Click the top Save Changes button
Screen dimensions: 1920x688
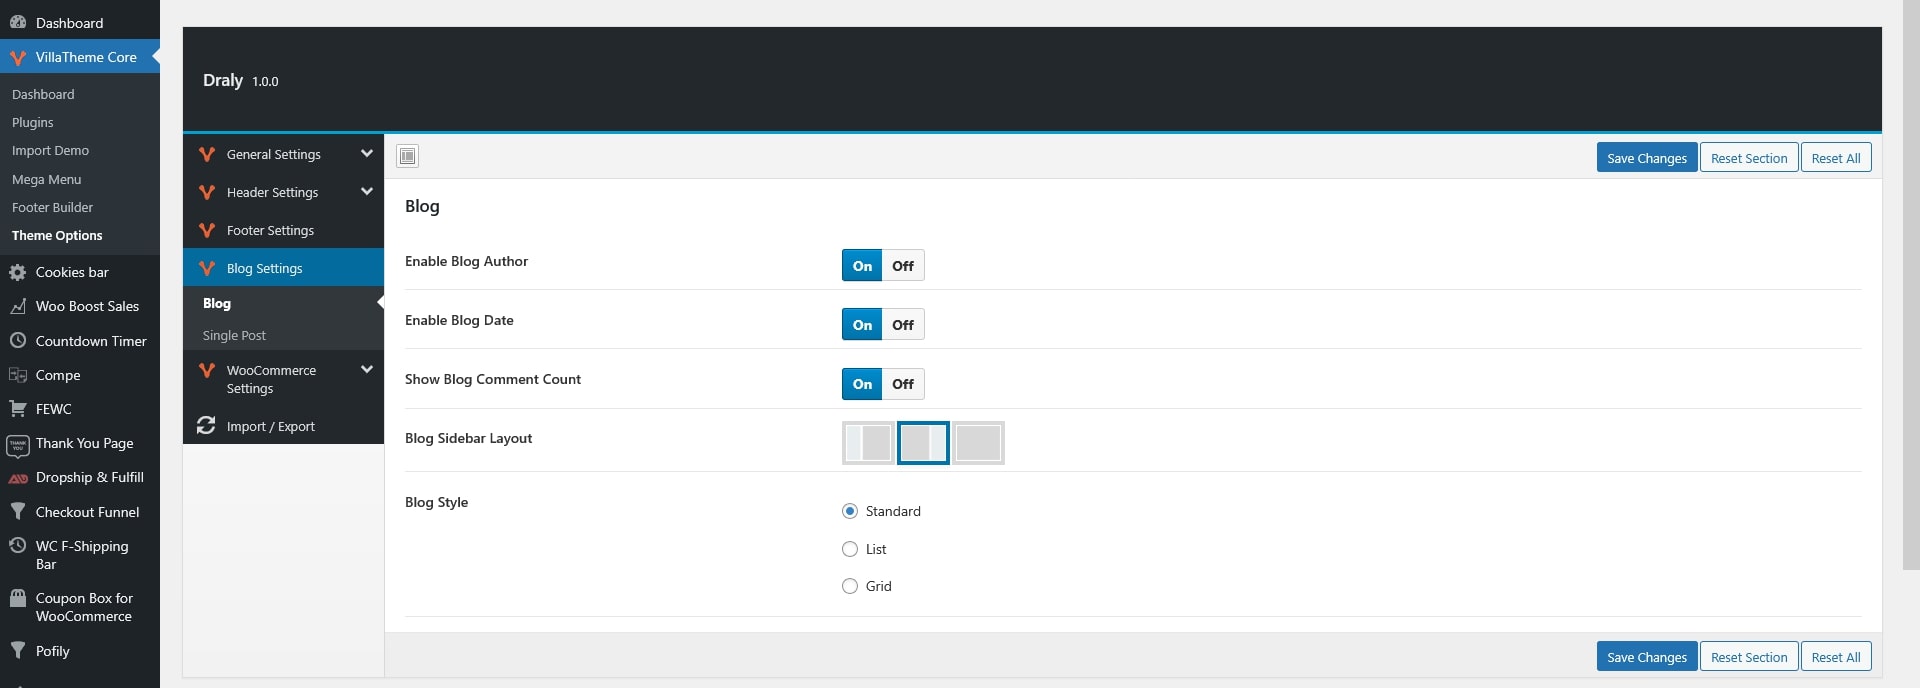coord(1646,158)
